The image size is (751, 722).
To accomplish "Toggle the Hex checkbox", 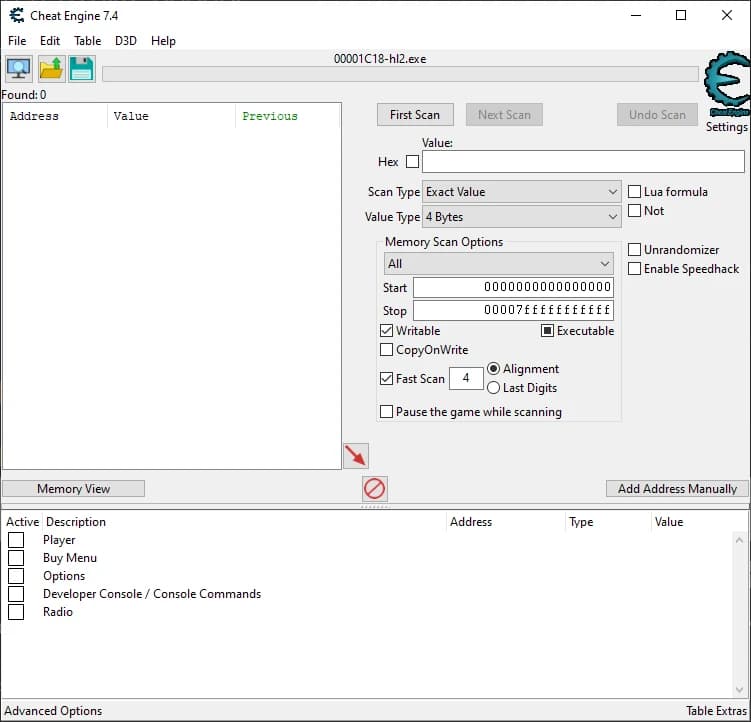I will click(412, 161).
